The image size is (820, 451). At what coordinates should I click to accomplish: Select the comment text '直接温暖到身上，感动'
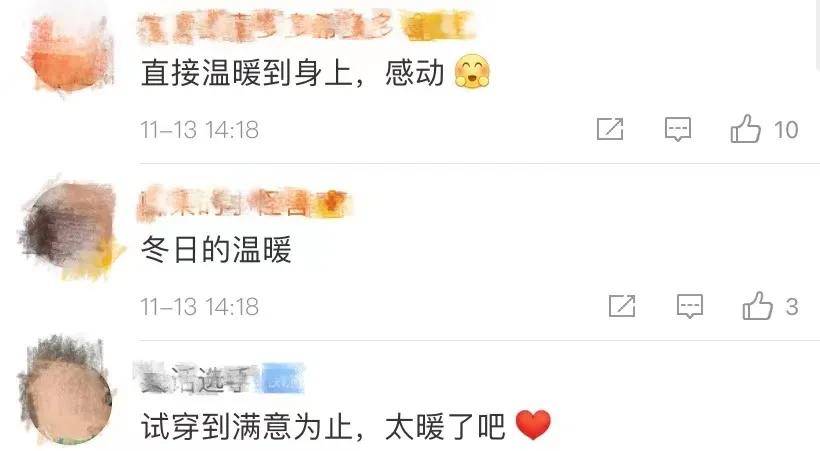293,72
